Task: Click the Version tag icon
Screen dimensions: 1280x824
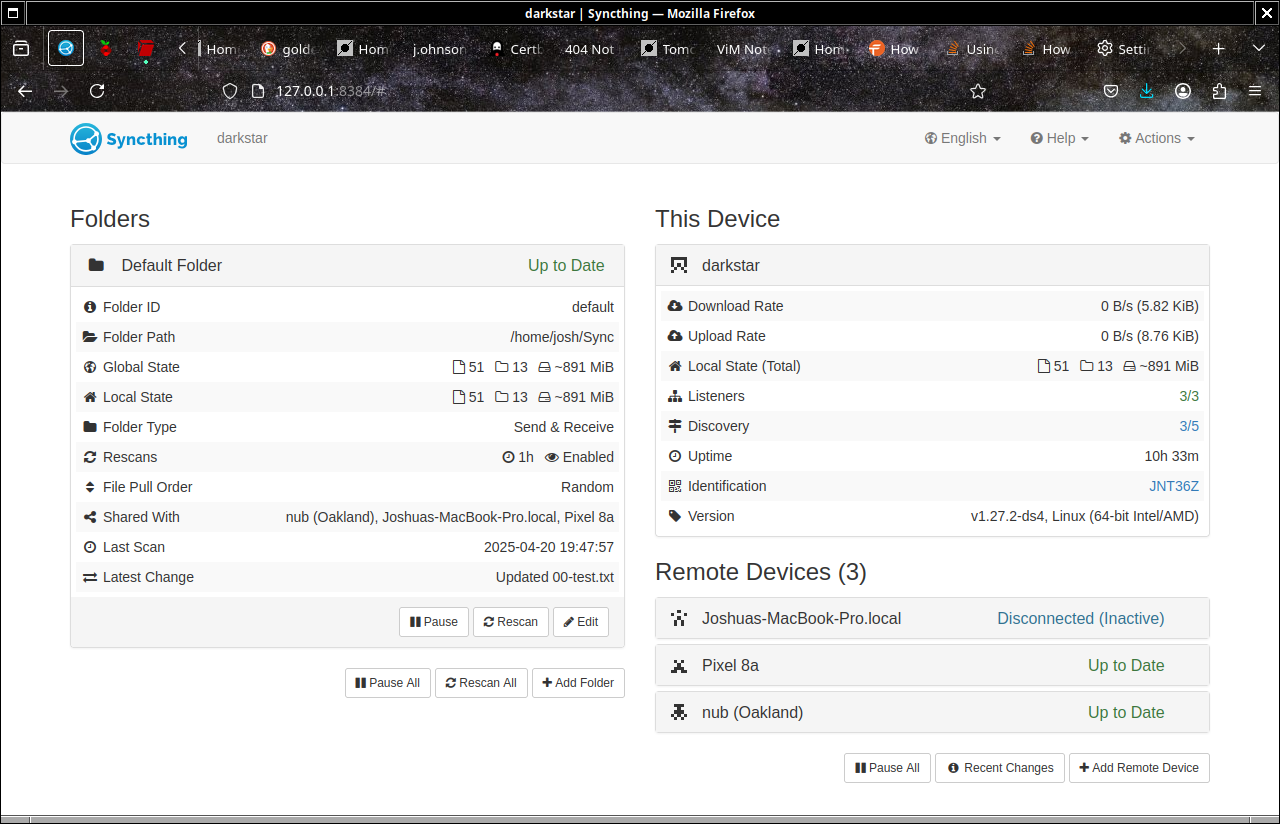Action: click(675, 516)
